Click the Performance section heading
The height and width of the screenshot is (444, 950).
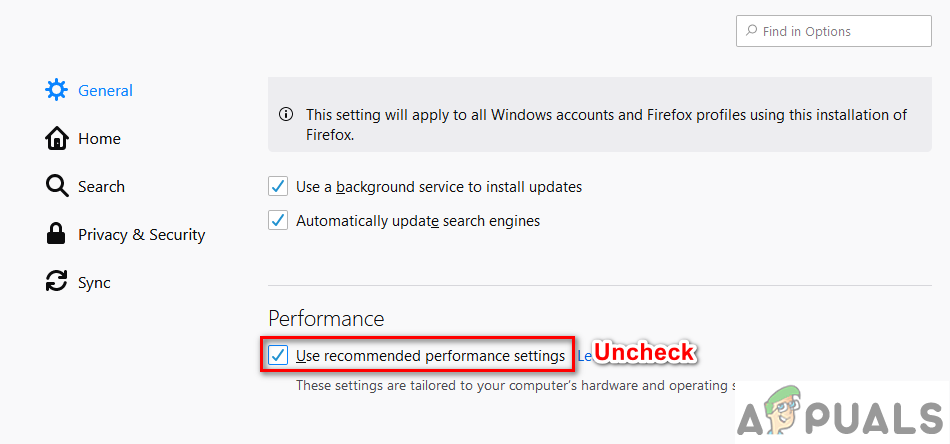pos(326,318)
